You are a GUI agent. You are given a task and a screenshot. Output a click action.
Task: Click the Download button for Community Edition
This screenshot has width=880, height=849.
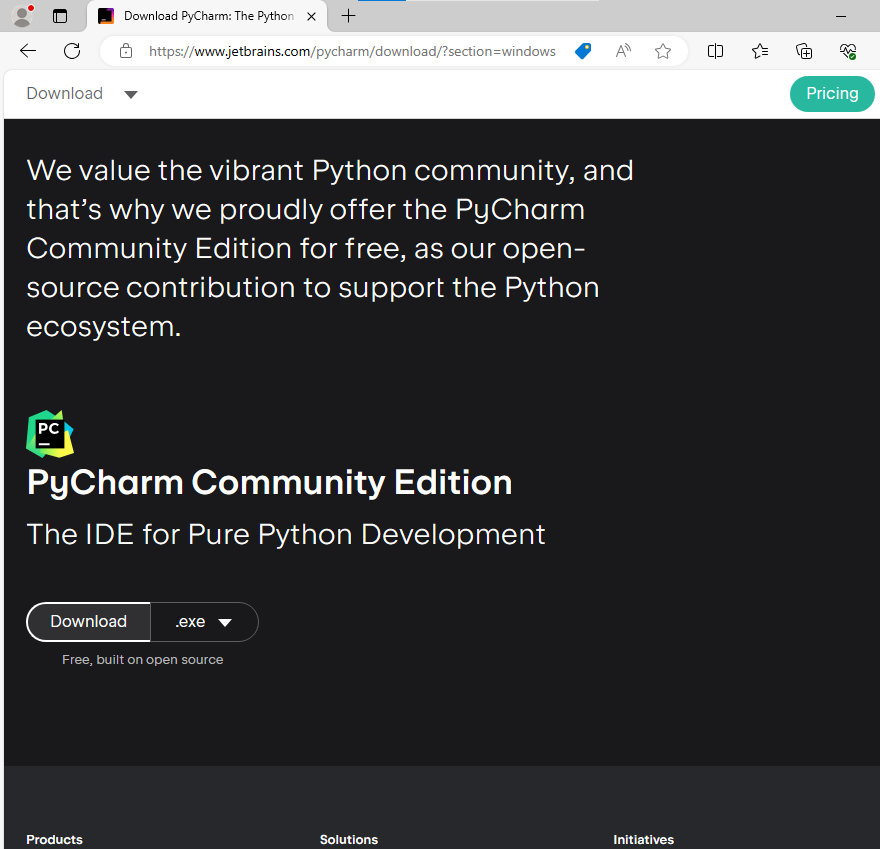pyautogui.click(x=89, y=622)
